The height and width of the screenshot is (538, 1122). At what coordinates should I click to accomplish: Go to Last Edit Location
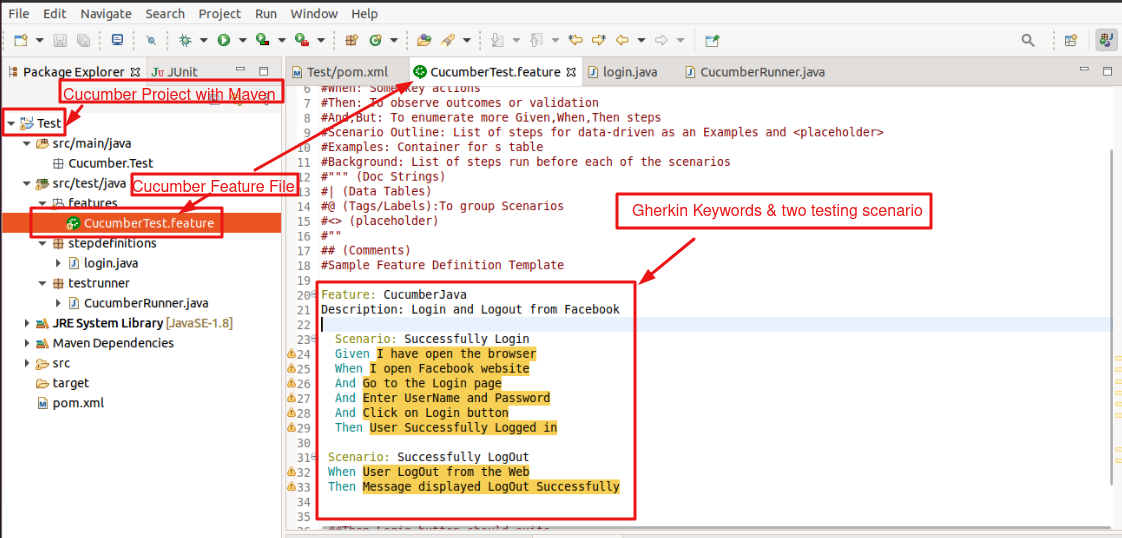pos(575,41)
